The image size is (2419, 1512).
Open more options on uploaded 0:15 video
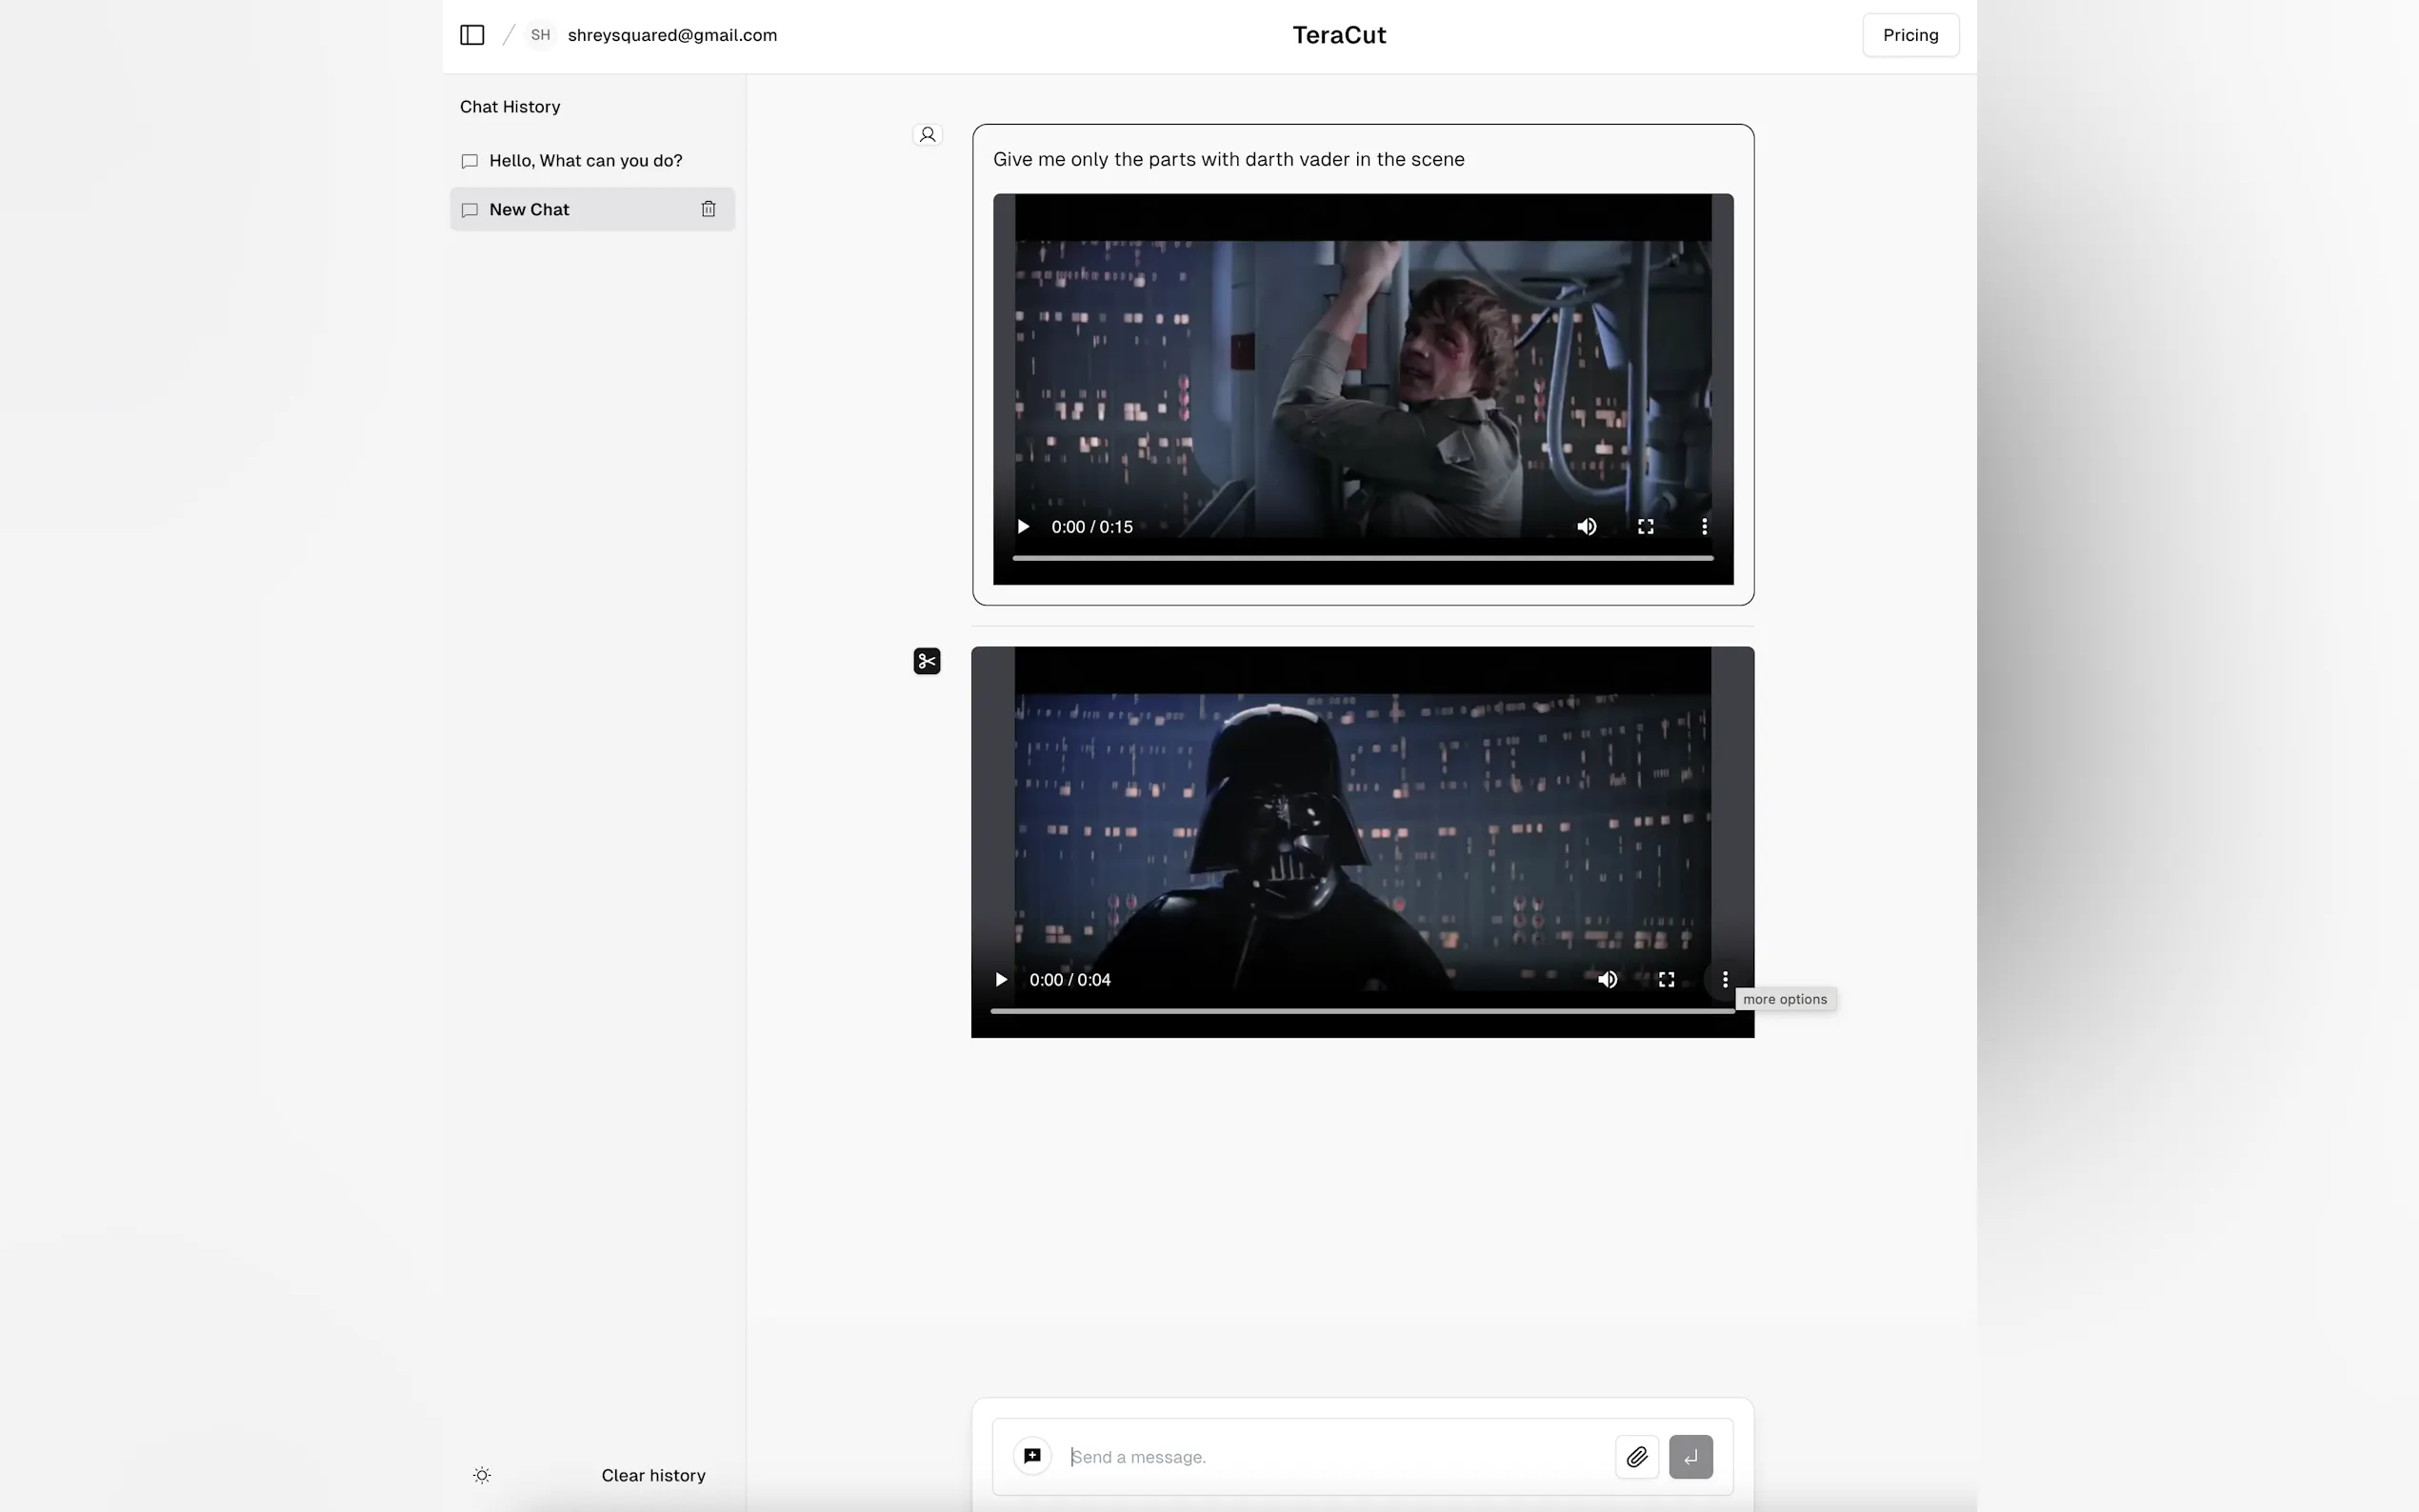pos(1704,527)
